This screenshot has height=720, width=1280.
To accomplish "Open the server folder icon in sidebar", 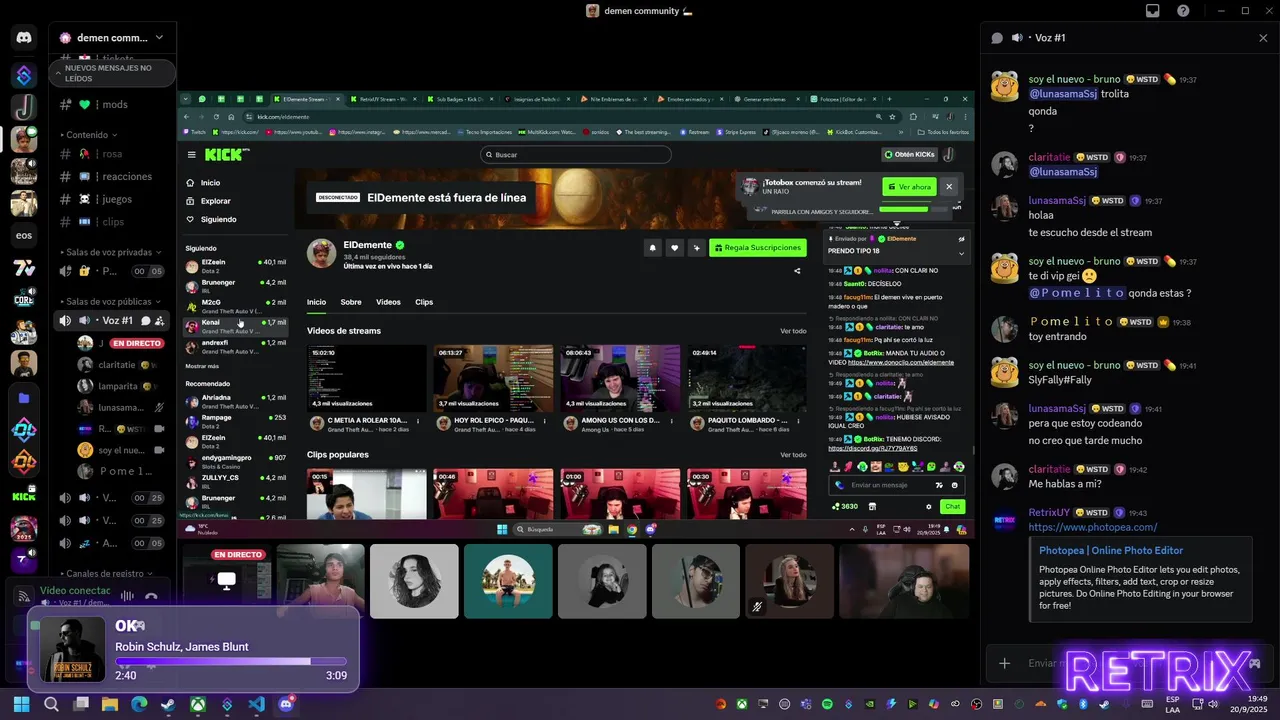I will (x=24, y=398).
